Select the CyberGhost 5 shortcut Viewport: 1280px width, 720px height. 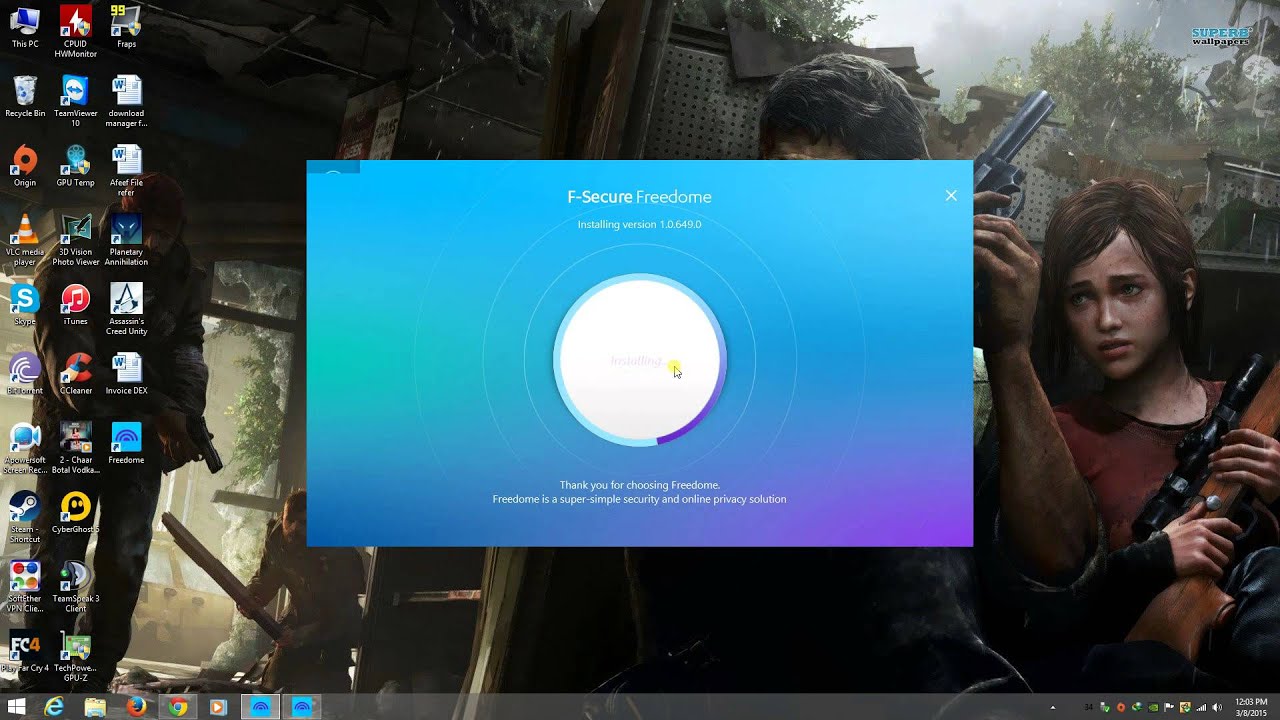75,513
